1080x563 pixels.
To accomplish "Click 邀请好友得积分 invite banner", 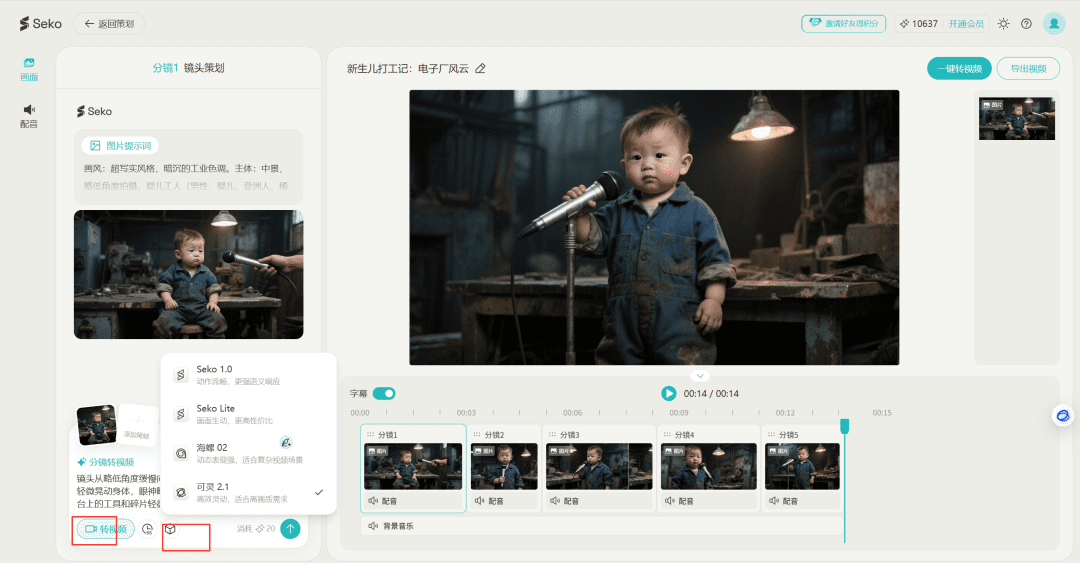I will 844,23.
